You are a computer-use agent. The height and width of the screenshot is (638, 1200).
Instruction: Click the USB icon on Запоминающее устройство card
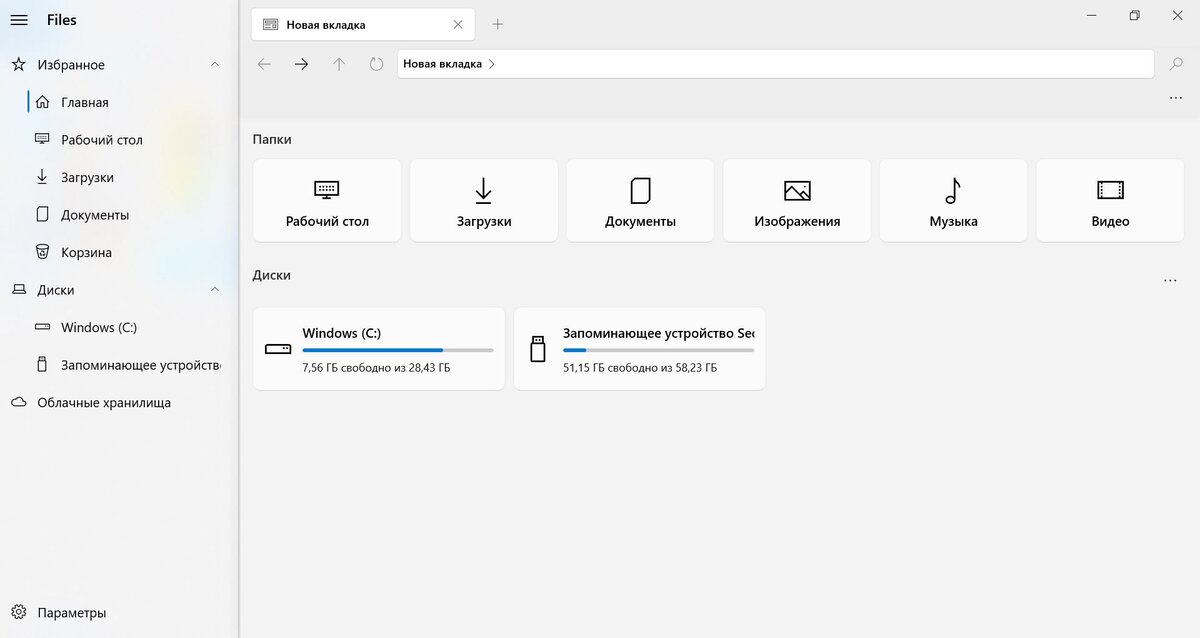coord(538,349)
